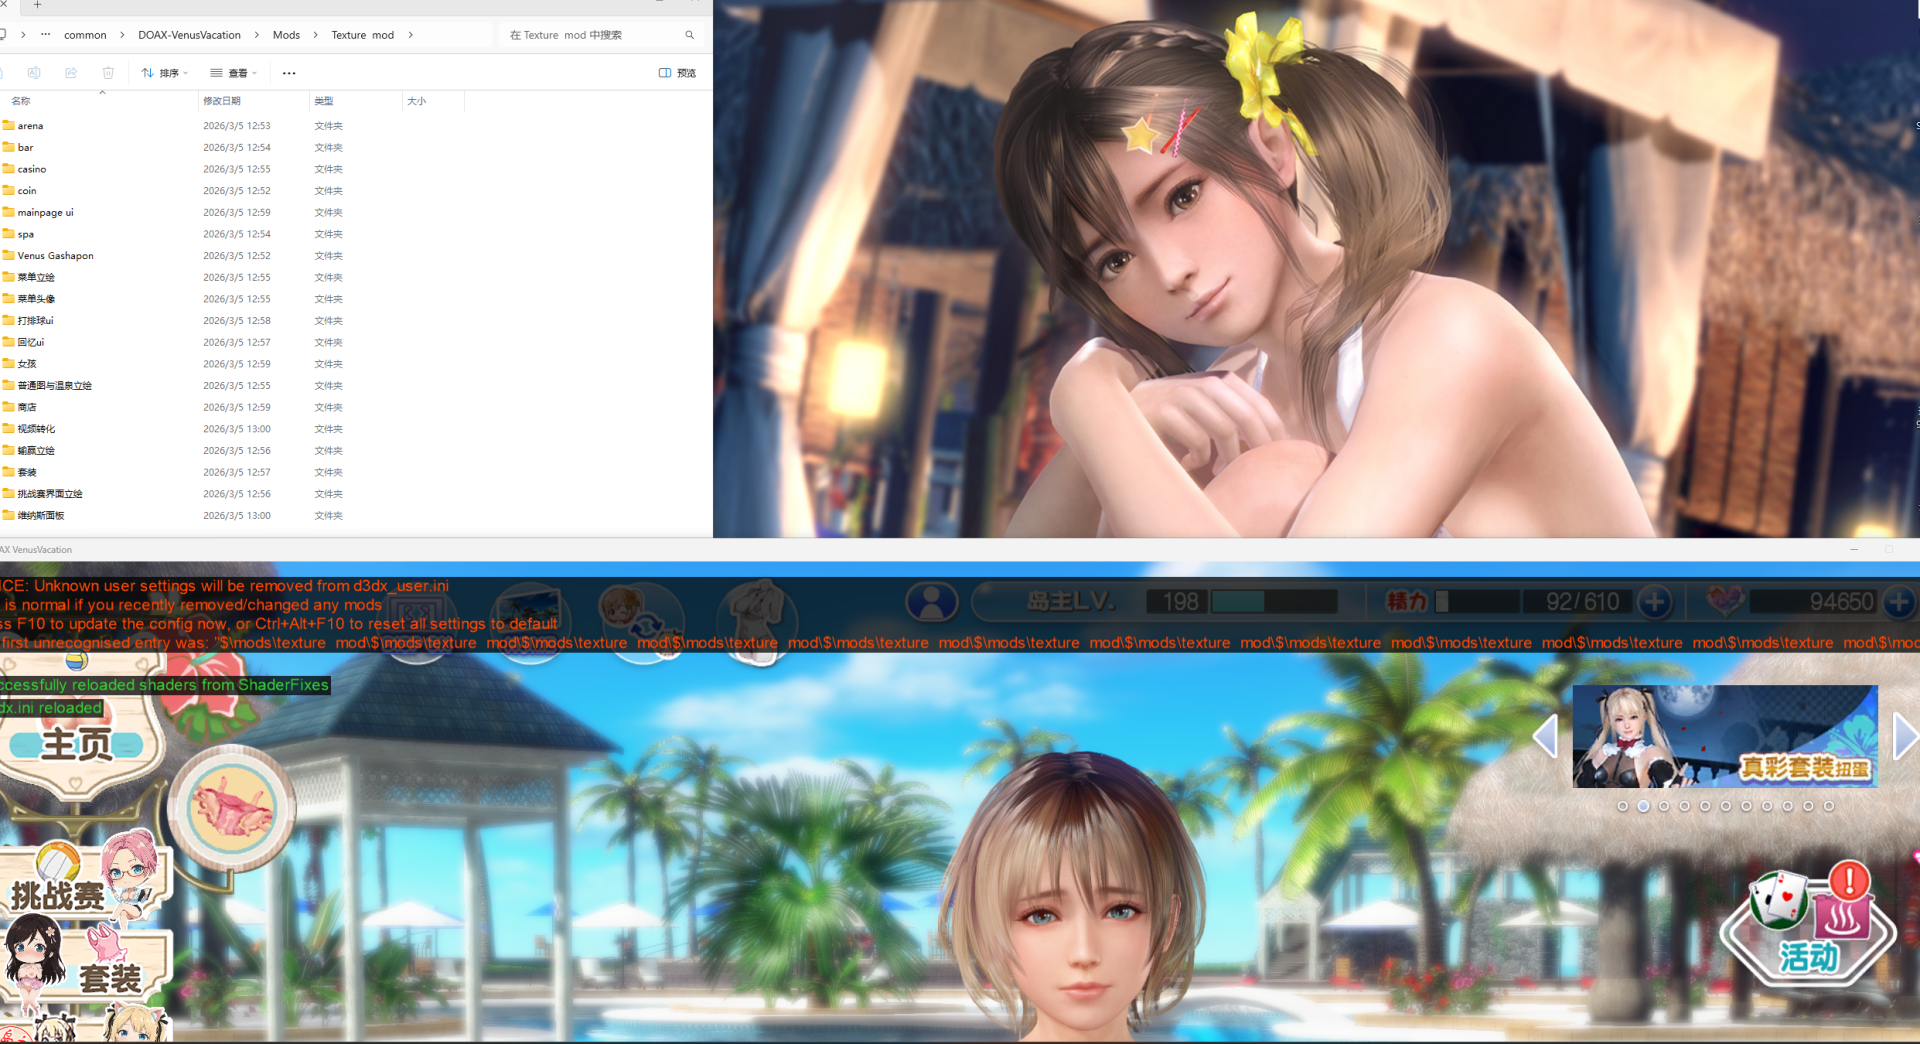
Task: Select the seventh banner page dot
Action: [x=1746, y=806]
